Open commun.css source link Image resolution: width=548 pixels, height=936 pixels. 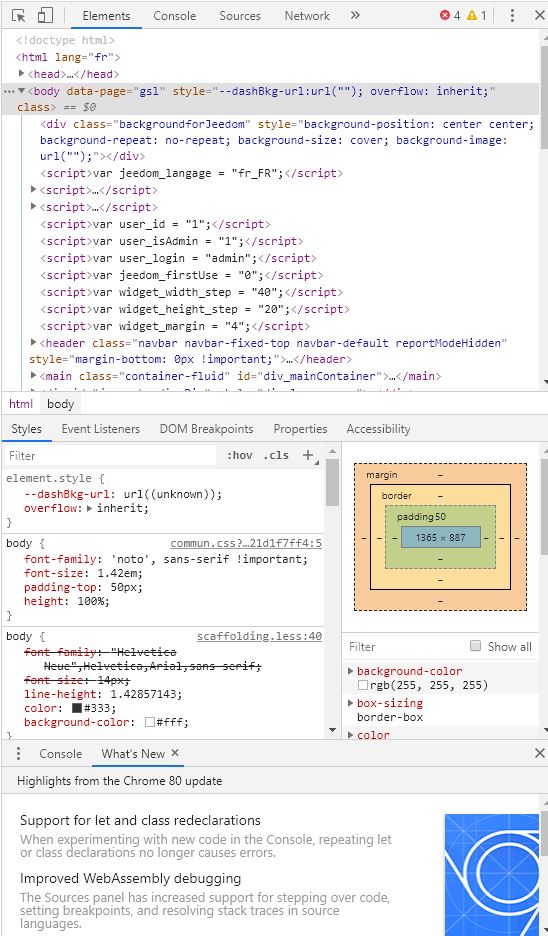[x=246, y=543]
